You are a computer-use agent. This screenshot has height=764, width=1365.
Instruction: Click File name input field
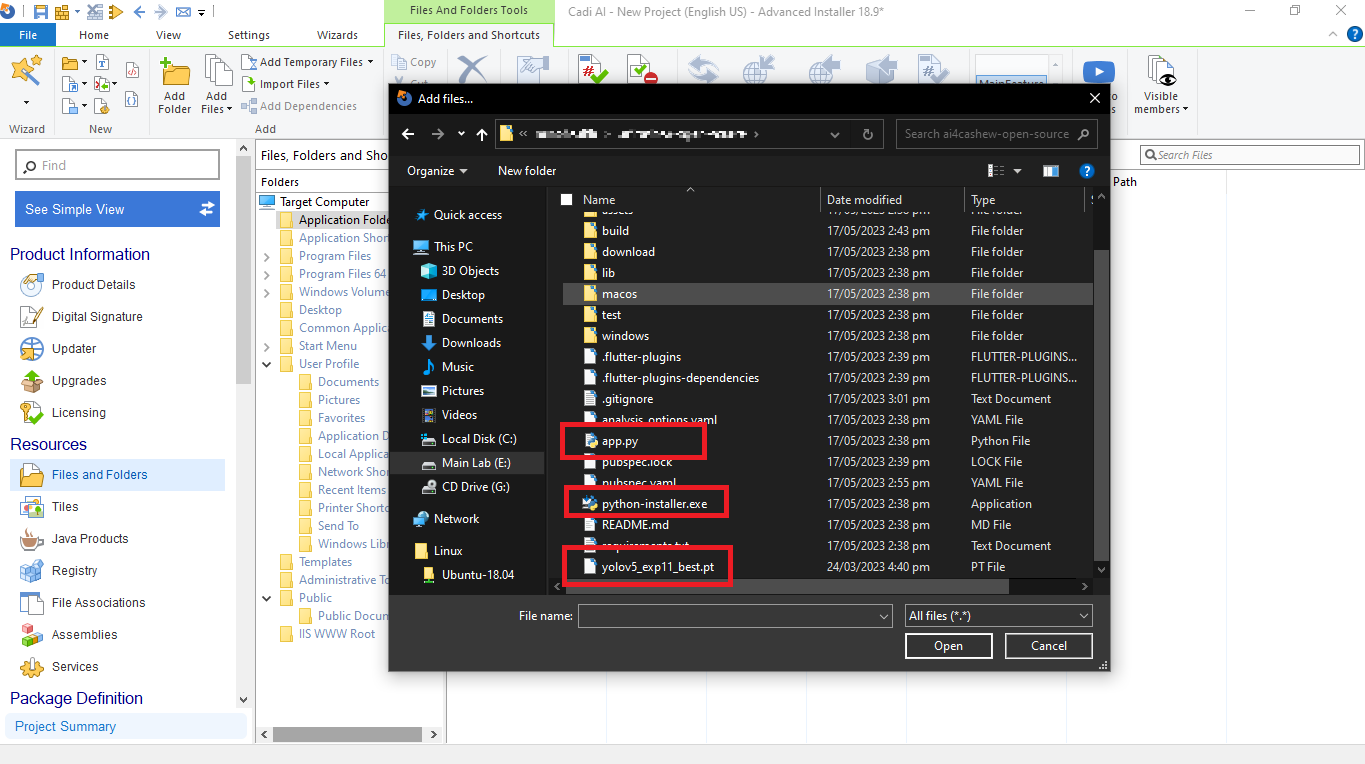coord(734,616)
